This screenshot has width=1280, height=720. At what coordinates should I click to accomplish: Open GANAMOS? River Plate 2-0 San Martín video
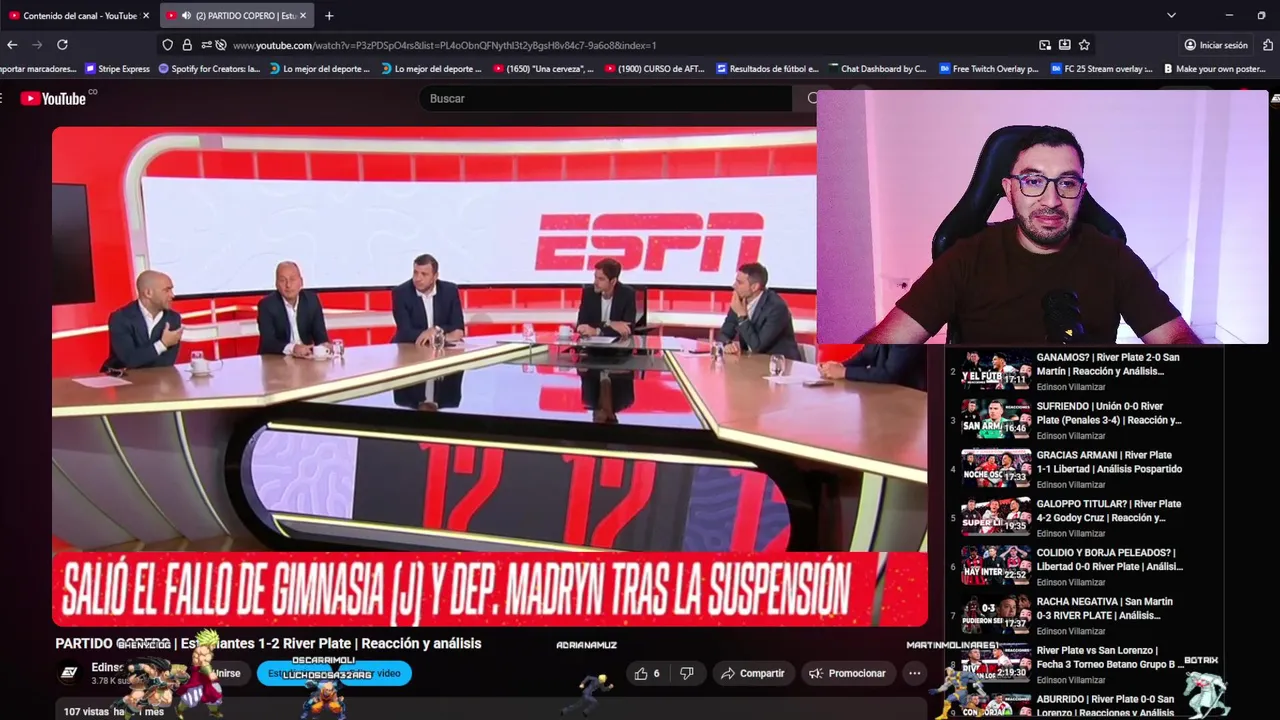(x=1108, y=364)
